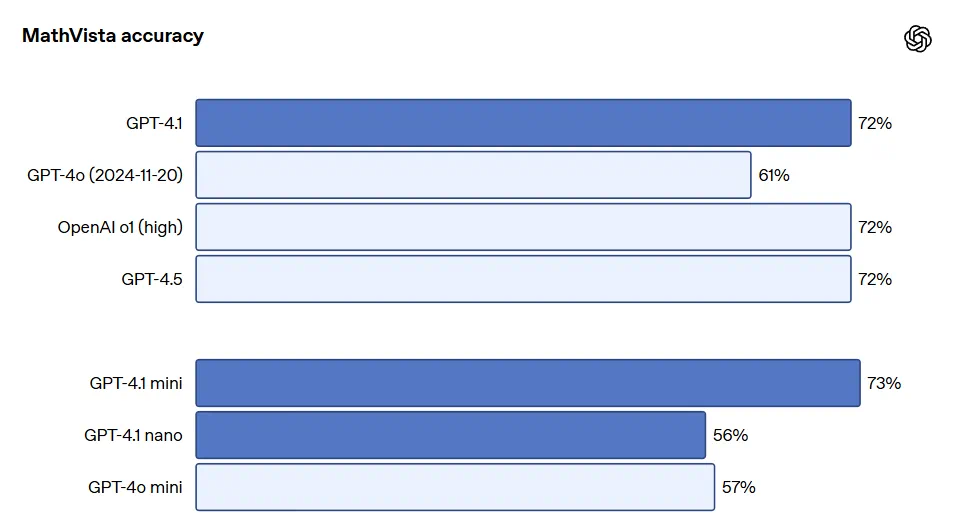957x531 pixels.
Task: Select the GPT-4.1 mini bar
Action: 527,383
